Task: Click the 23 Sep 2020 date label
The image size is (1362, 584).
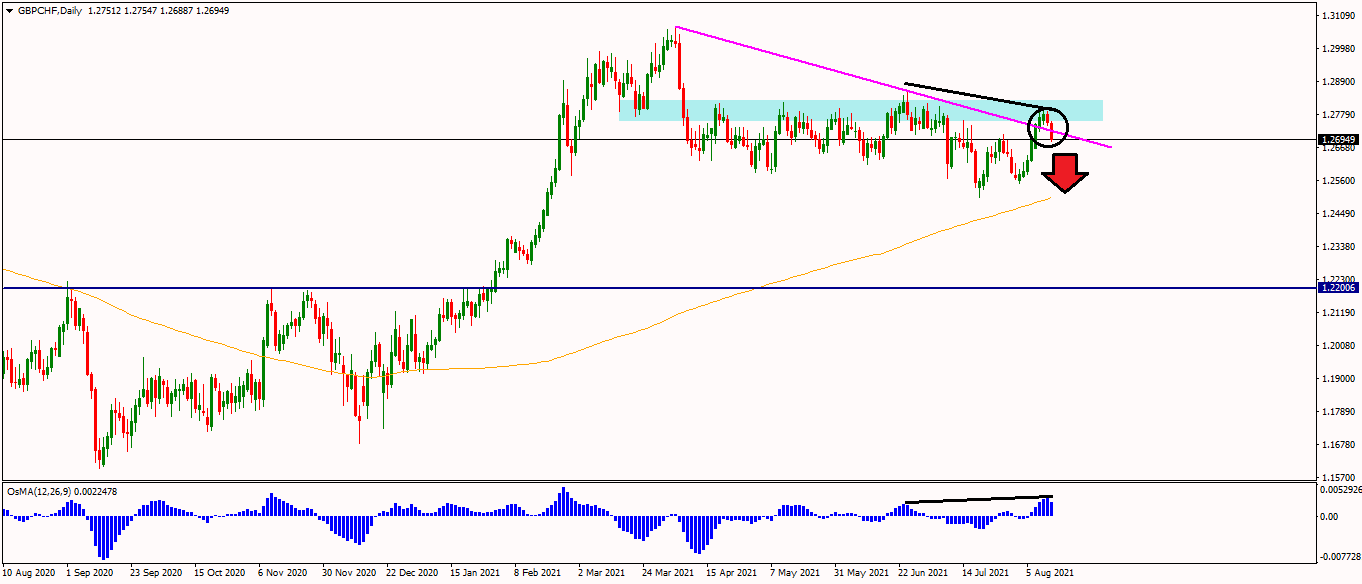Action: pyautogui.click(x=157, y=573)
